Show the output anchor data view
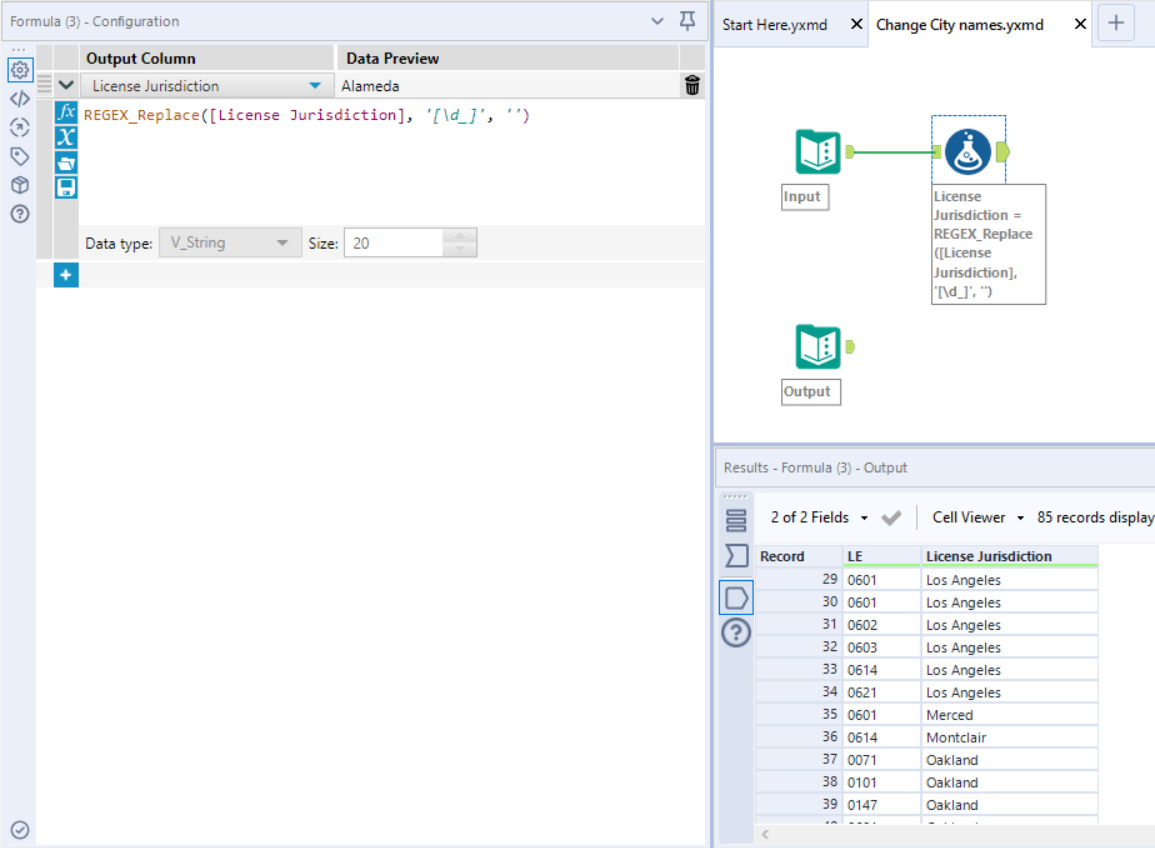 pyautogui.click(x=736, y=598)
